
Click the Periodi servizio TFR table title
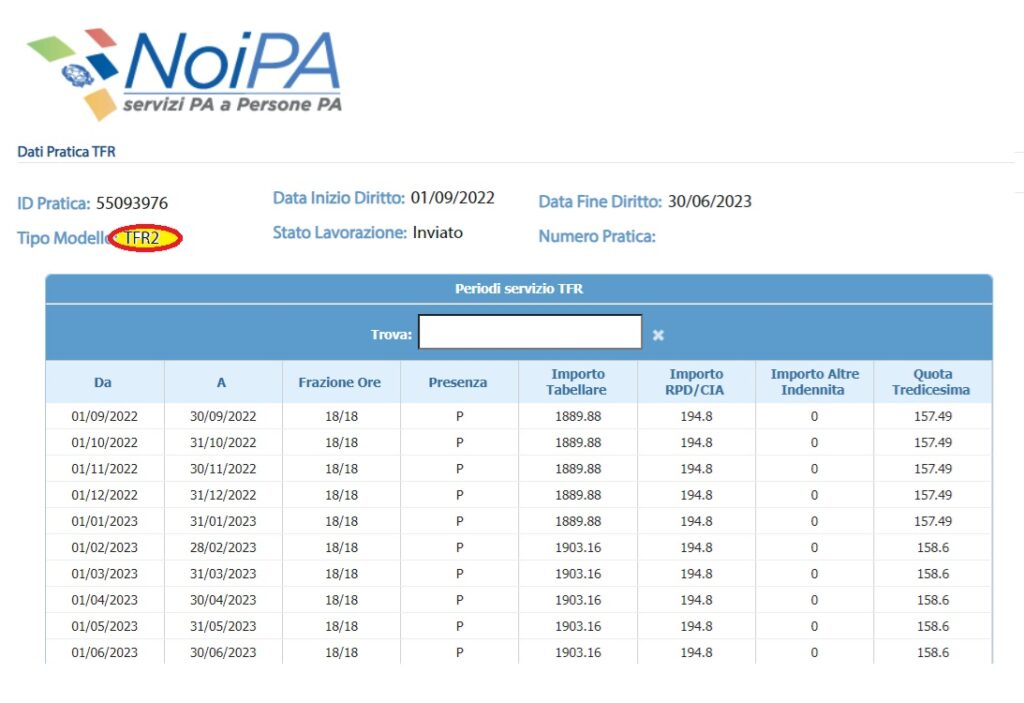pos(519,289)
